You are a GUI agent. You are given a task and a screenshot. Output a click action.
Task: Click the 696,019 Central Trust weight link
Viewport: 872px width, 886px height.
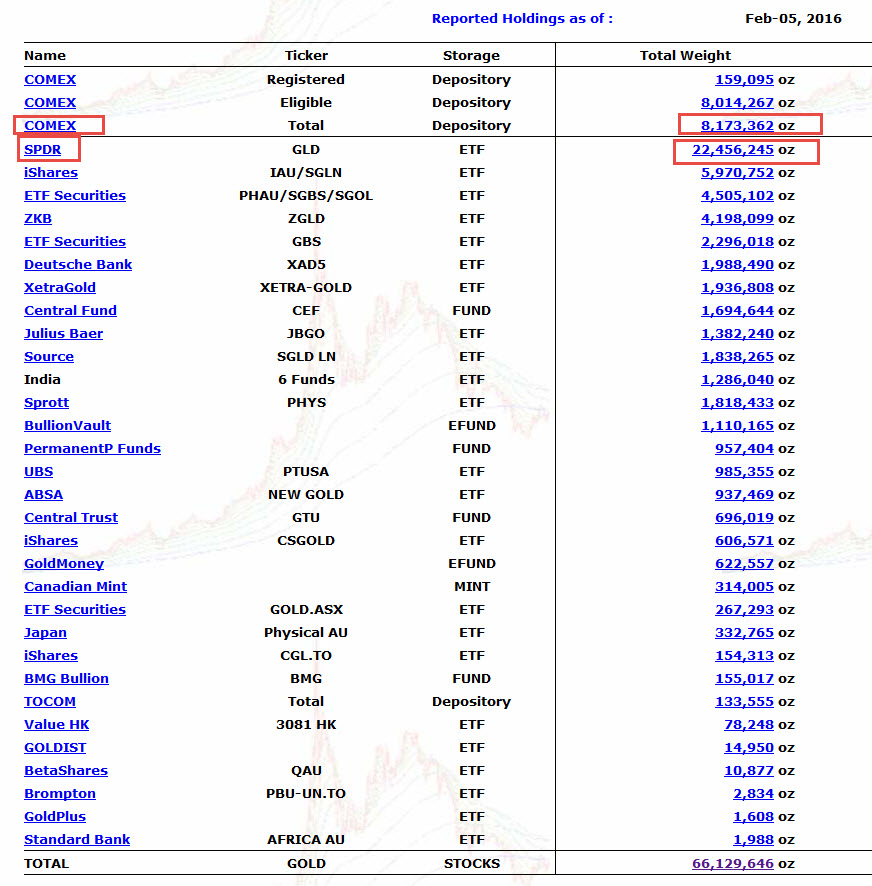tap(744, 518)
